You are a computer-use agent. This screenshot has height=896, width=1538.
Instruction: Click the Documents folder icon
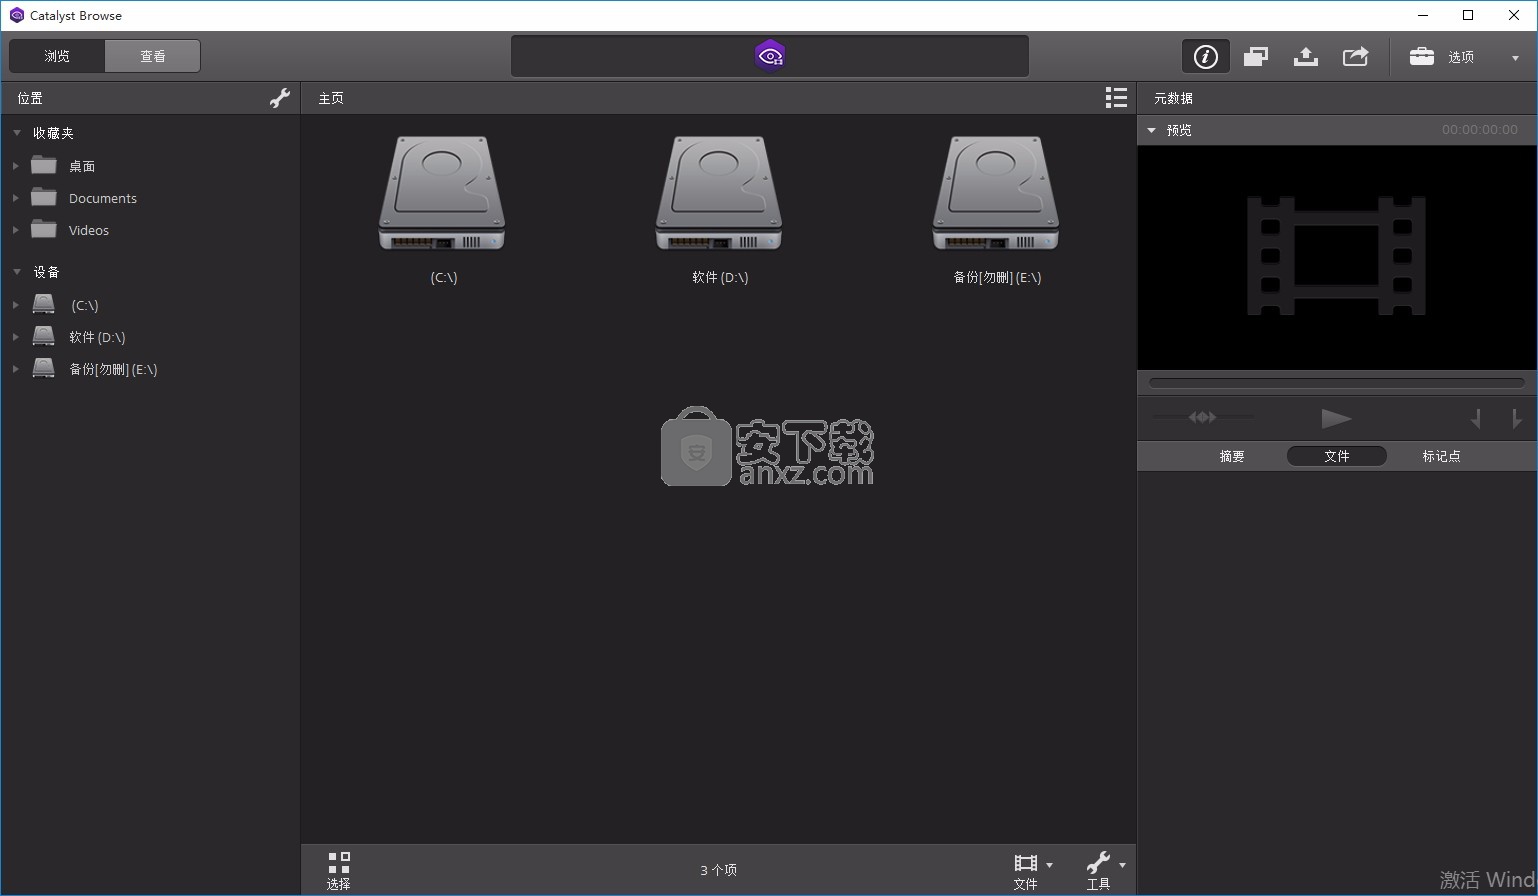tap(44, 197)
